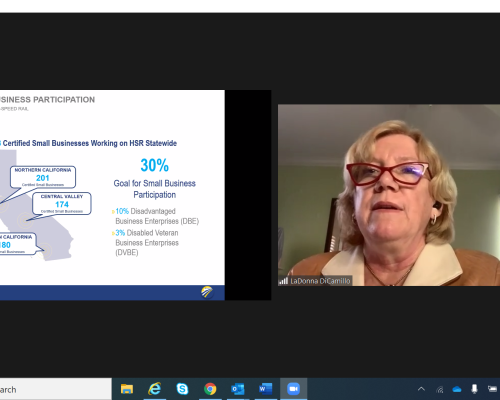
Task: Switch to Outlook in the taskbar
Action: (238, 389)
